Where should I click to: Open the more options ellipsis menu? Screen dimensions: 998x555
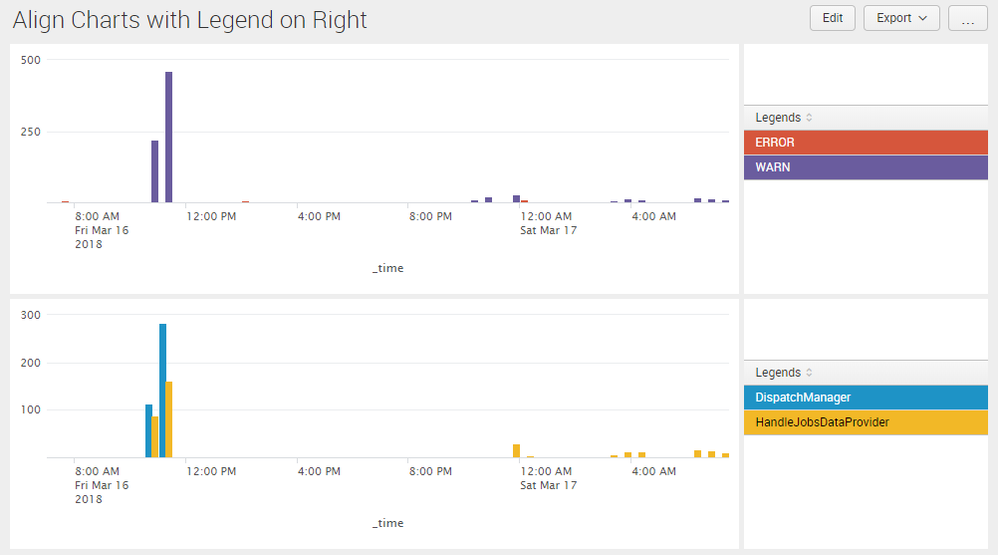[x=967, y=18]
